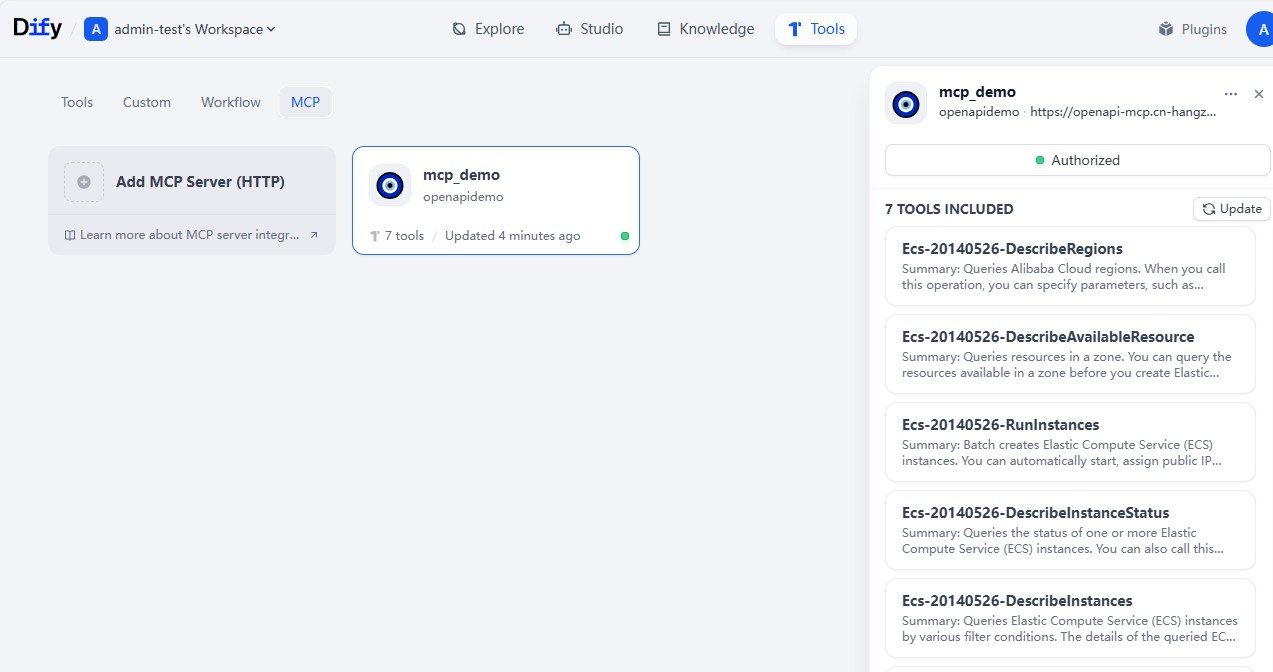Image resolution: width=1273 pixels, height=672 pixels.
Task: Select the MCP filter tab
Action: tap(305, 102)
